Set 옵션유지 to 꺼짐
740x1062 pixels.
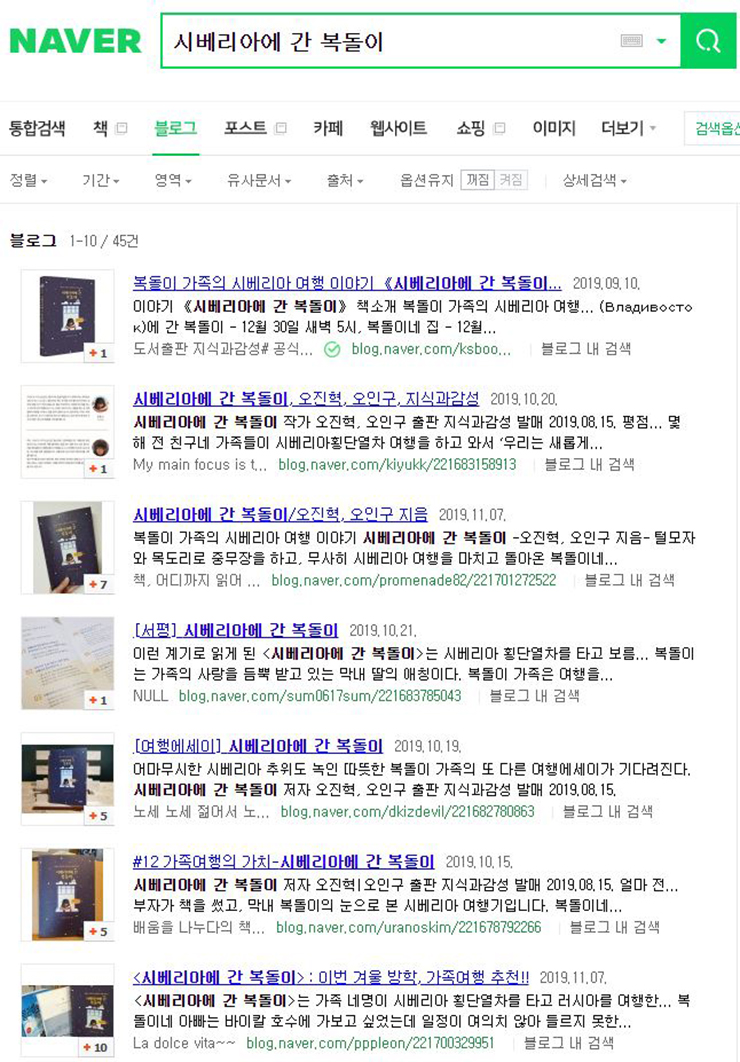[478, 180]
